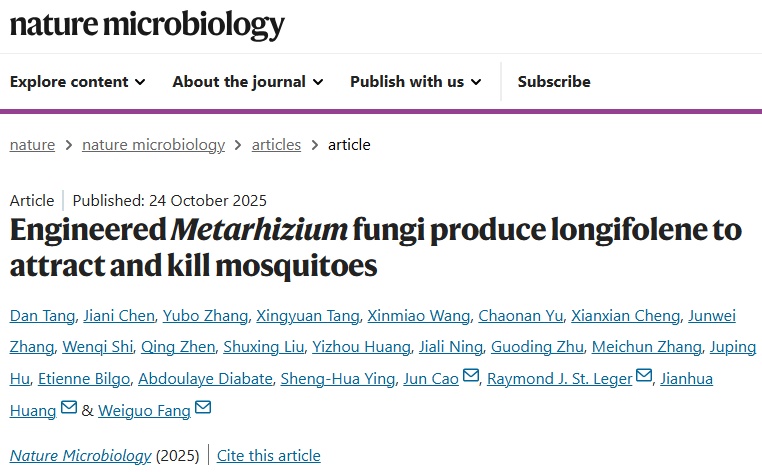The image size is (762, 472).
Task: View author Dan Tang's details
Action: click(41, 316)
